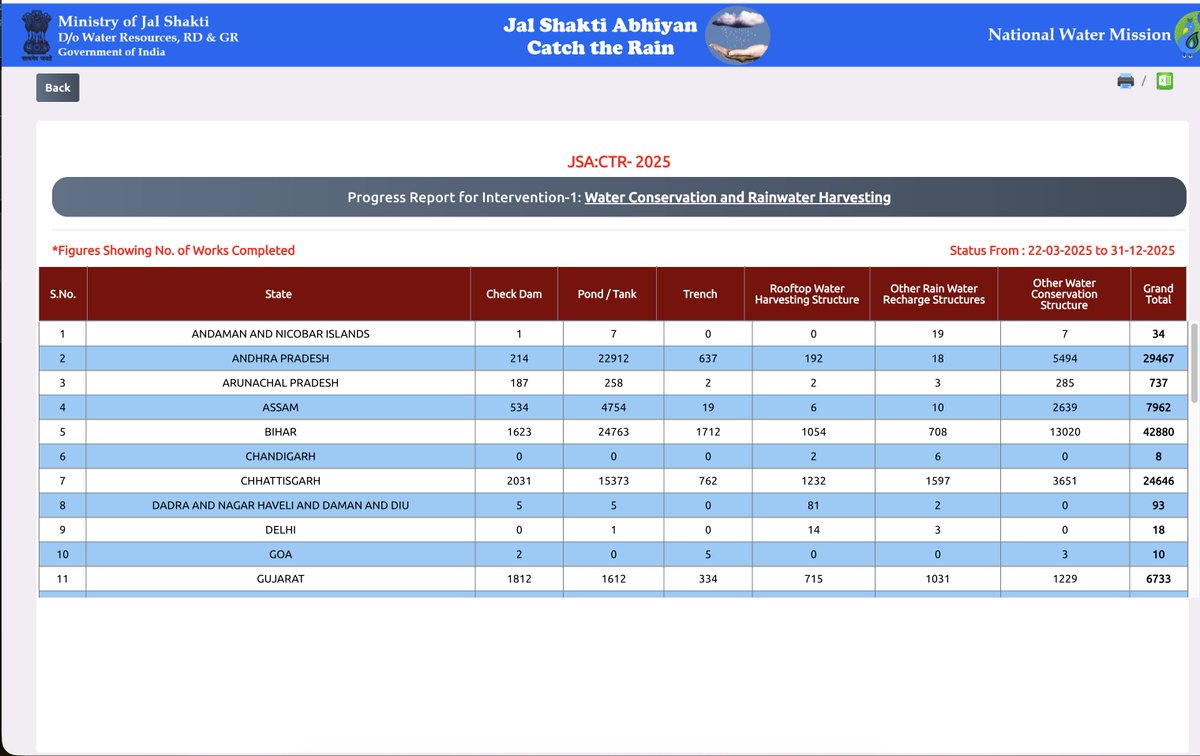Click Gujarat recharge value 1031
The height and width of the screenshot is (756, 1200).
(938, 579)
